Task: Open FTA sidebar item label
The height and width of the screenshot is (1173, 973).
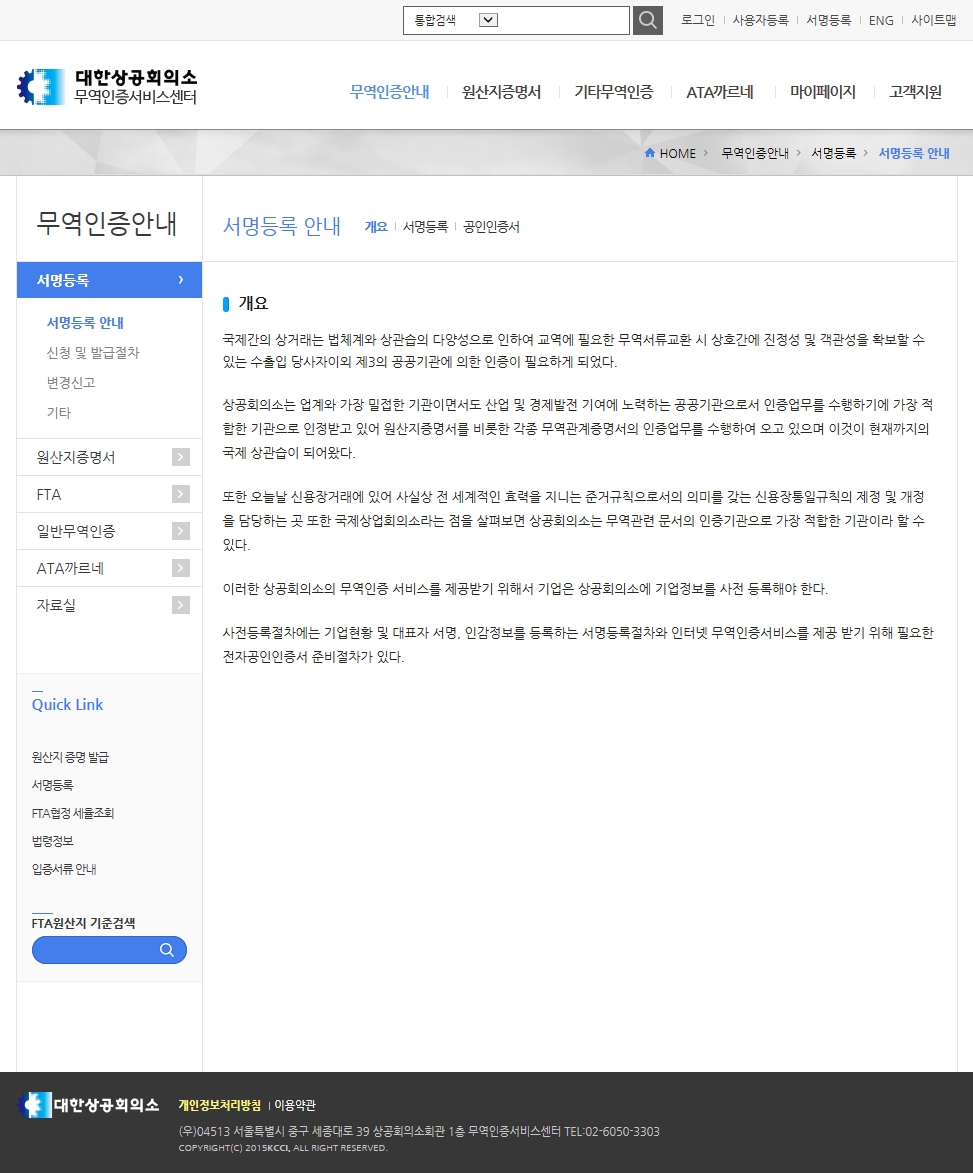Action: 49,494
